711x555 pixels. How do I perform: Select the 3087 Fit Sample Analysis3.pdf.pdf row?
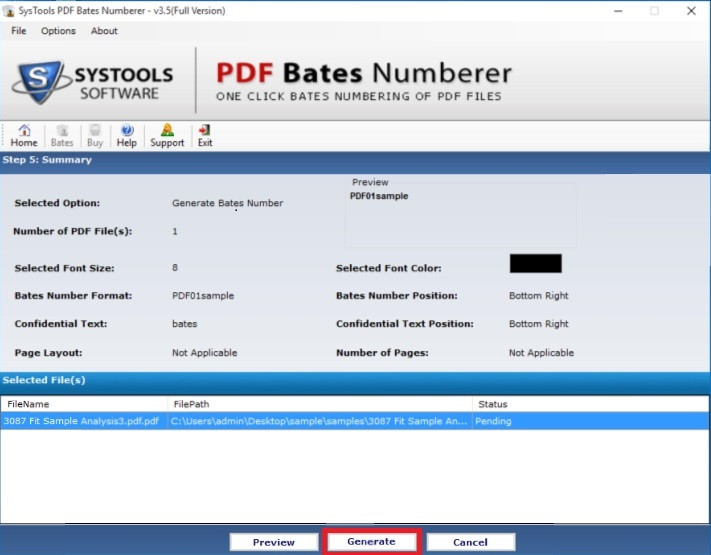[355, 421]
